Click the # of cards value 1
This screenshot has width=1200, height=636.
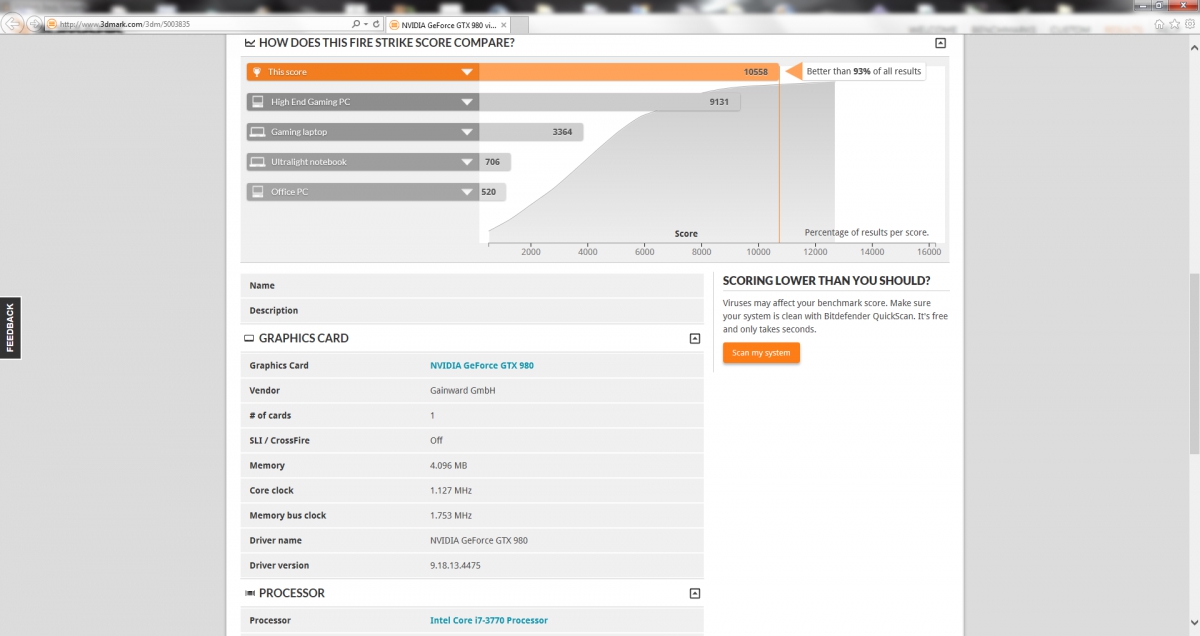tap(432, 416)
